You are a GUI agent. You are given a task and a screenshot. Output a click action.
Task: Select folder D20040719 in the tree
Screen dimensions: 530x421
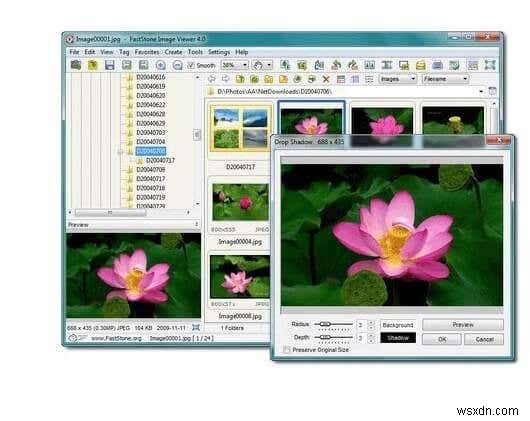151,197
